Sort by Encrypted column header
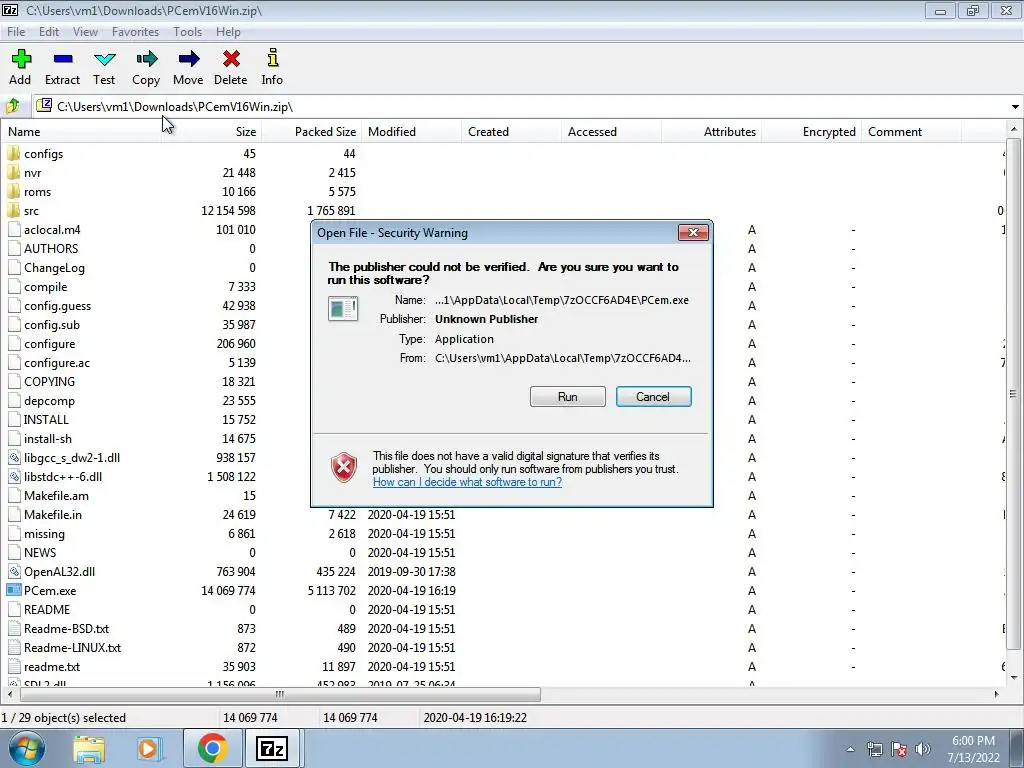 811,131
